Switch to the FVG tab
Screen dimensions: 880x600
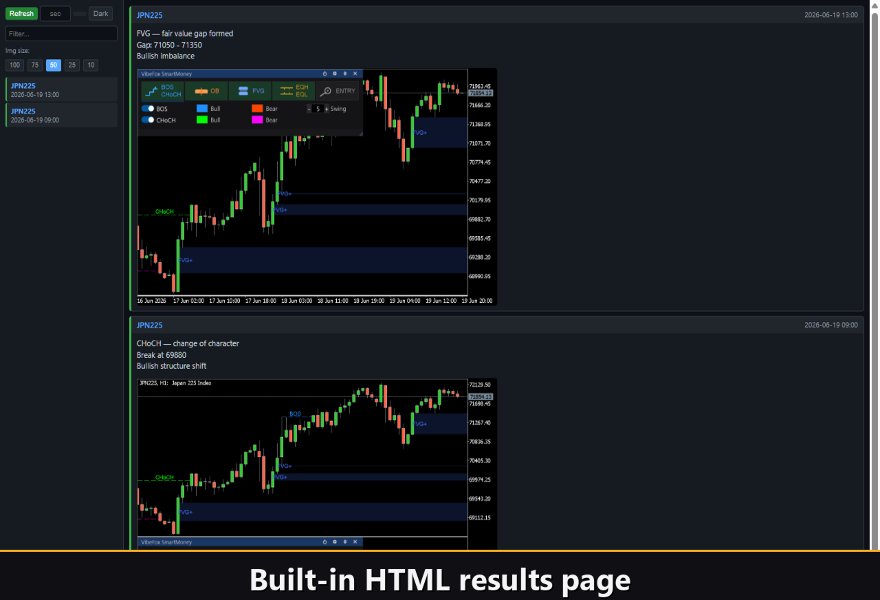(250, 91)
